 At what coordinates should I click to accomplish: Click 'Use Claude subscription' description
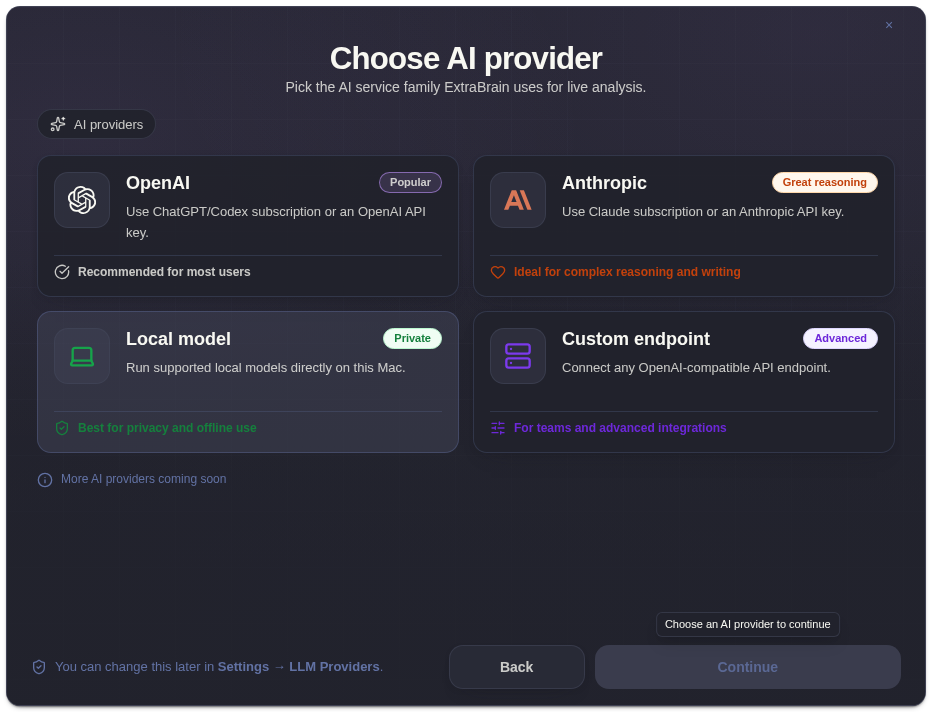coord(703,212)
